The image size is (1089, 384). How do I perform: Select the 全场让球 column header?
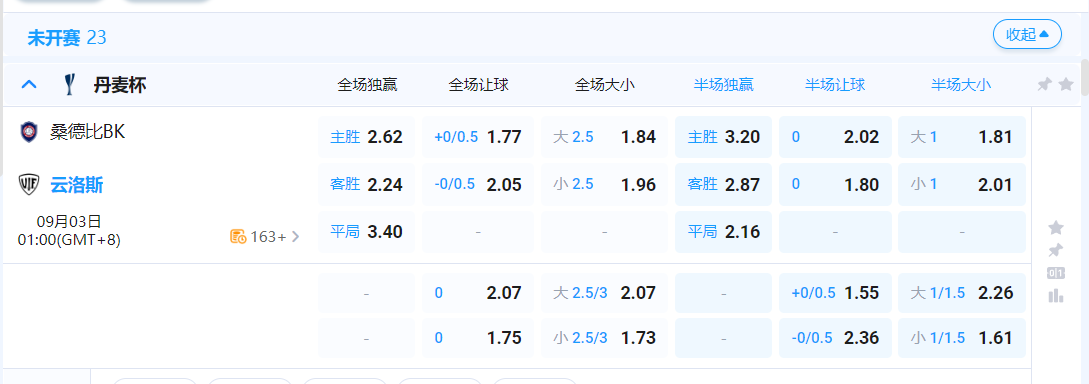click(479, 85)
